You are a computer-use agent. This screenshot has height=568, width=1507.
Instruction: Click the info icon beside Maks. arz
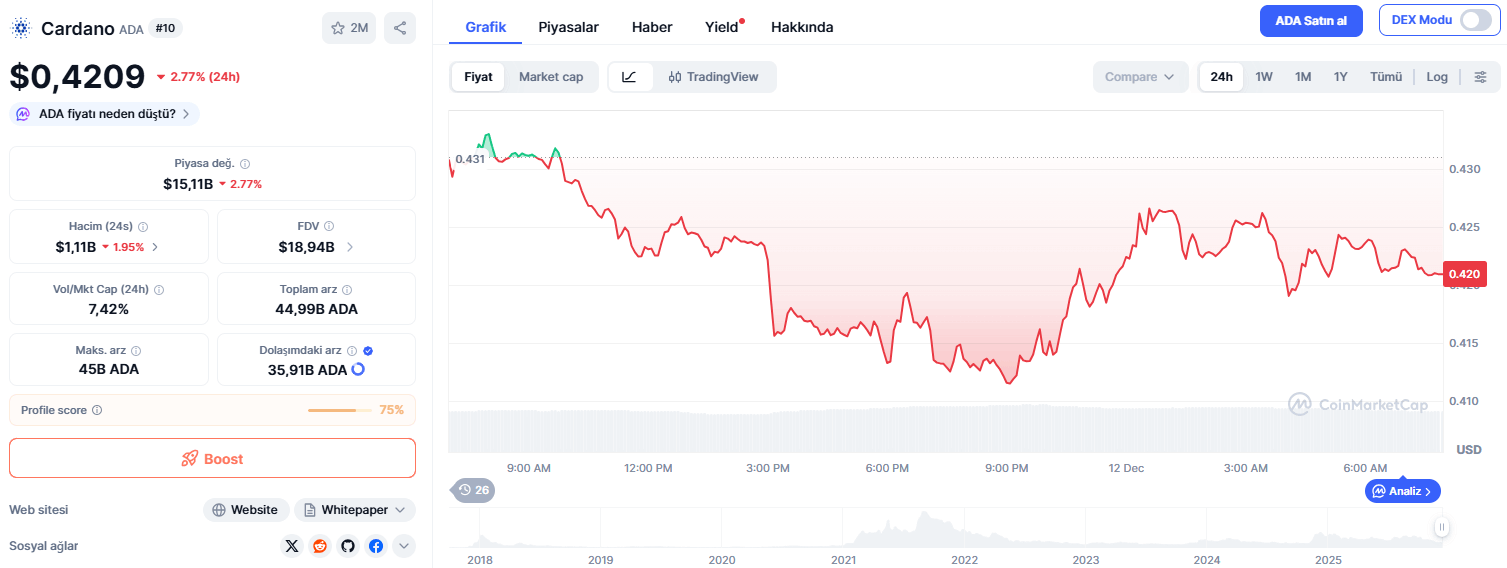(x=136, y=351)
